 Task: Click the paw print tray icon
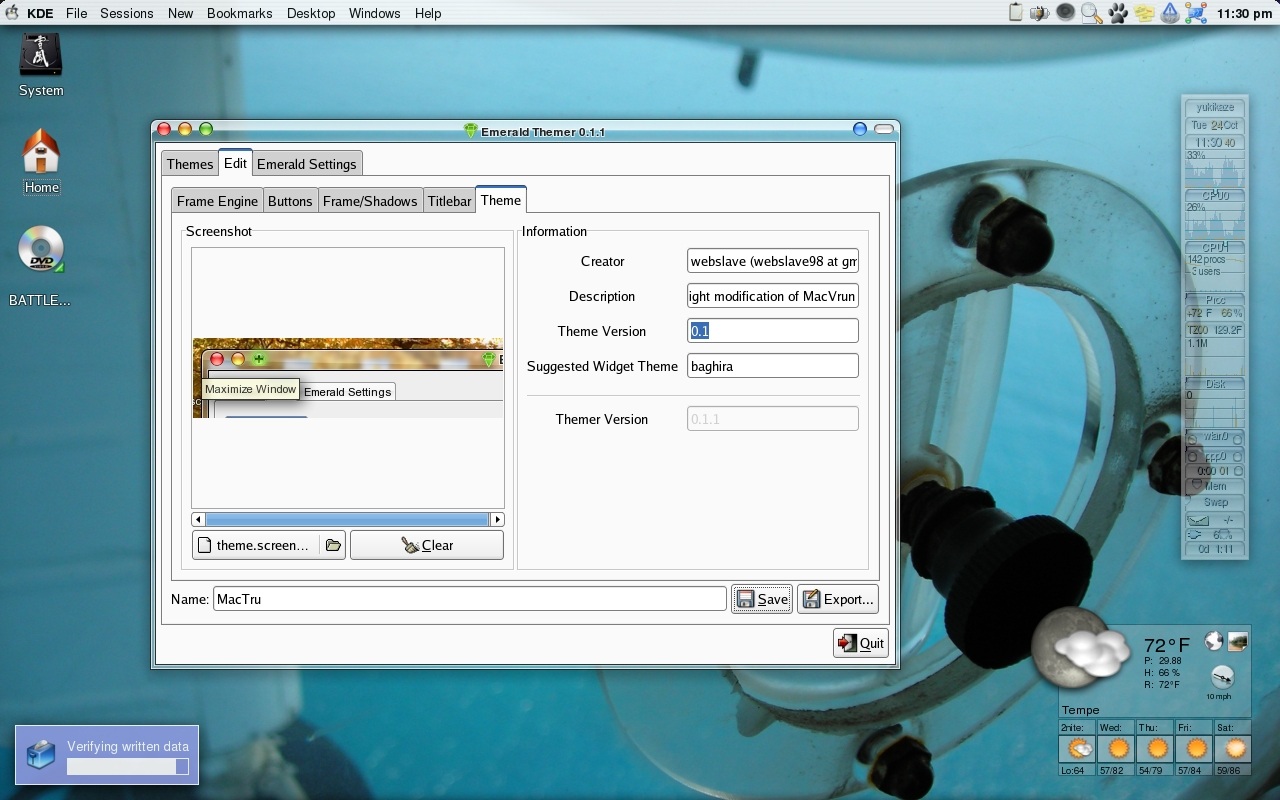coord(1118,13)
